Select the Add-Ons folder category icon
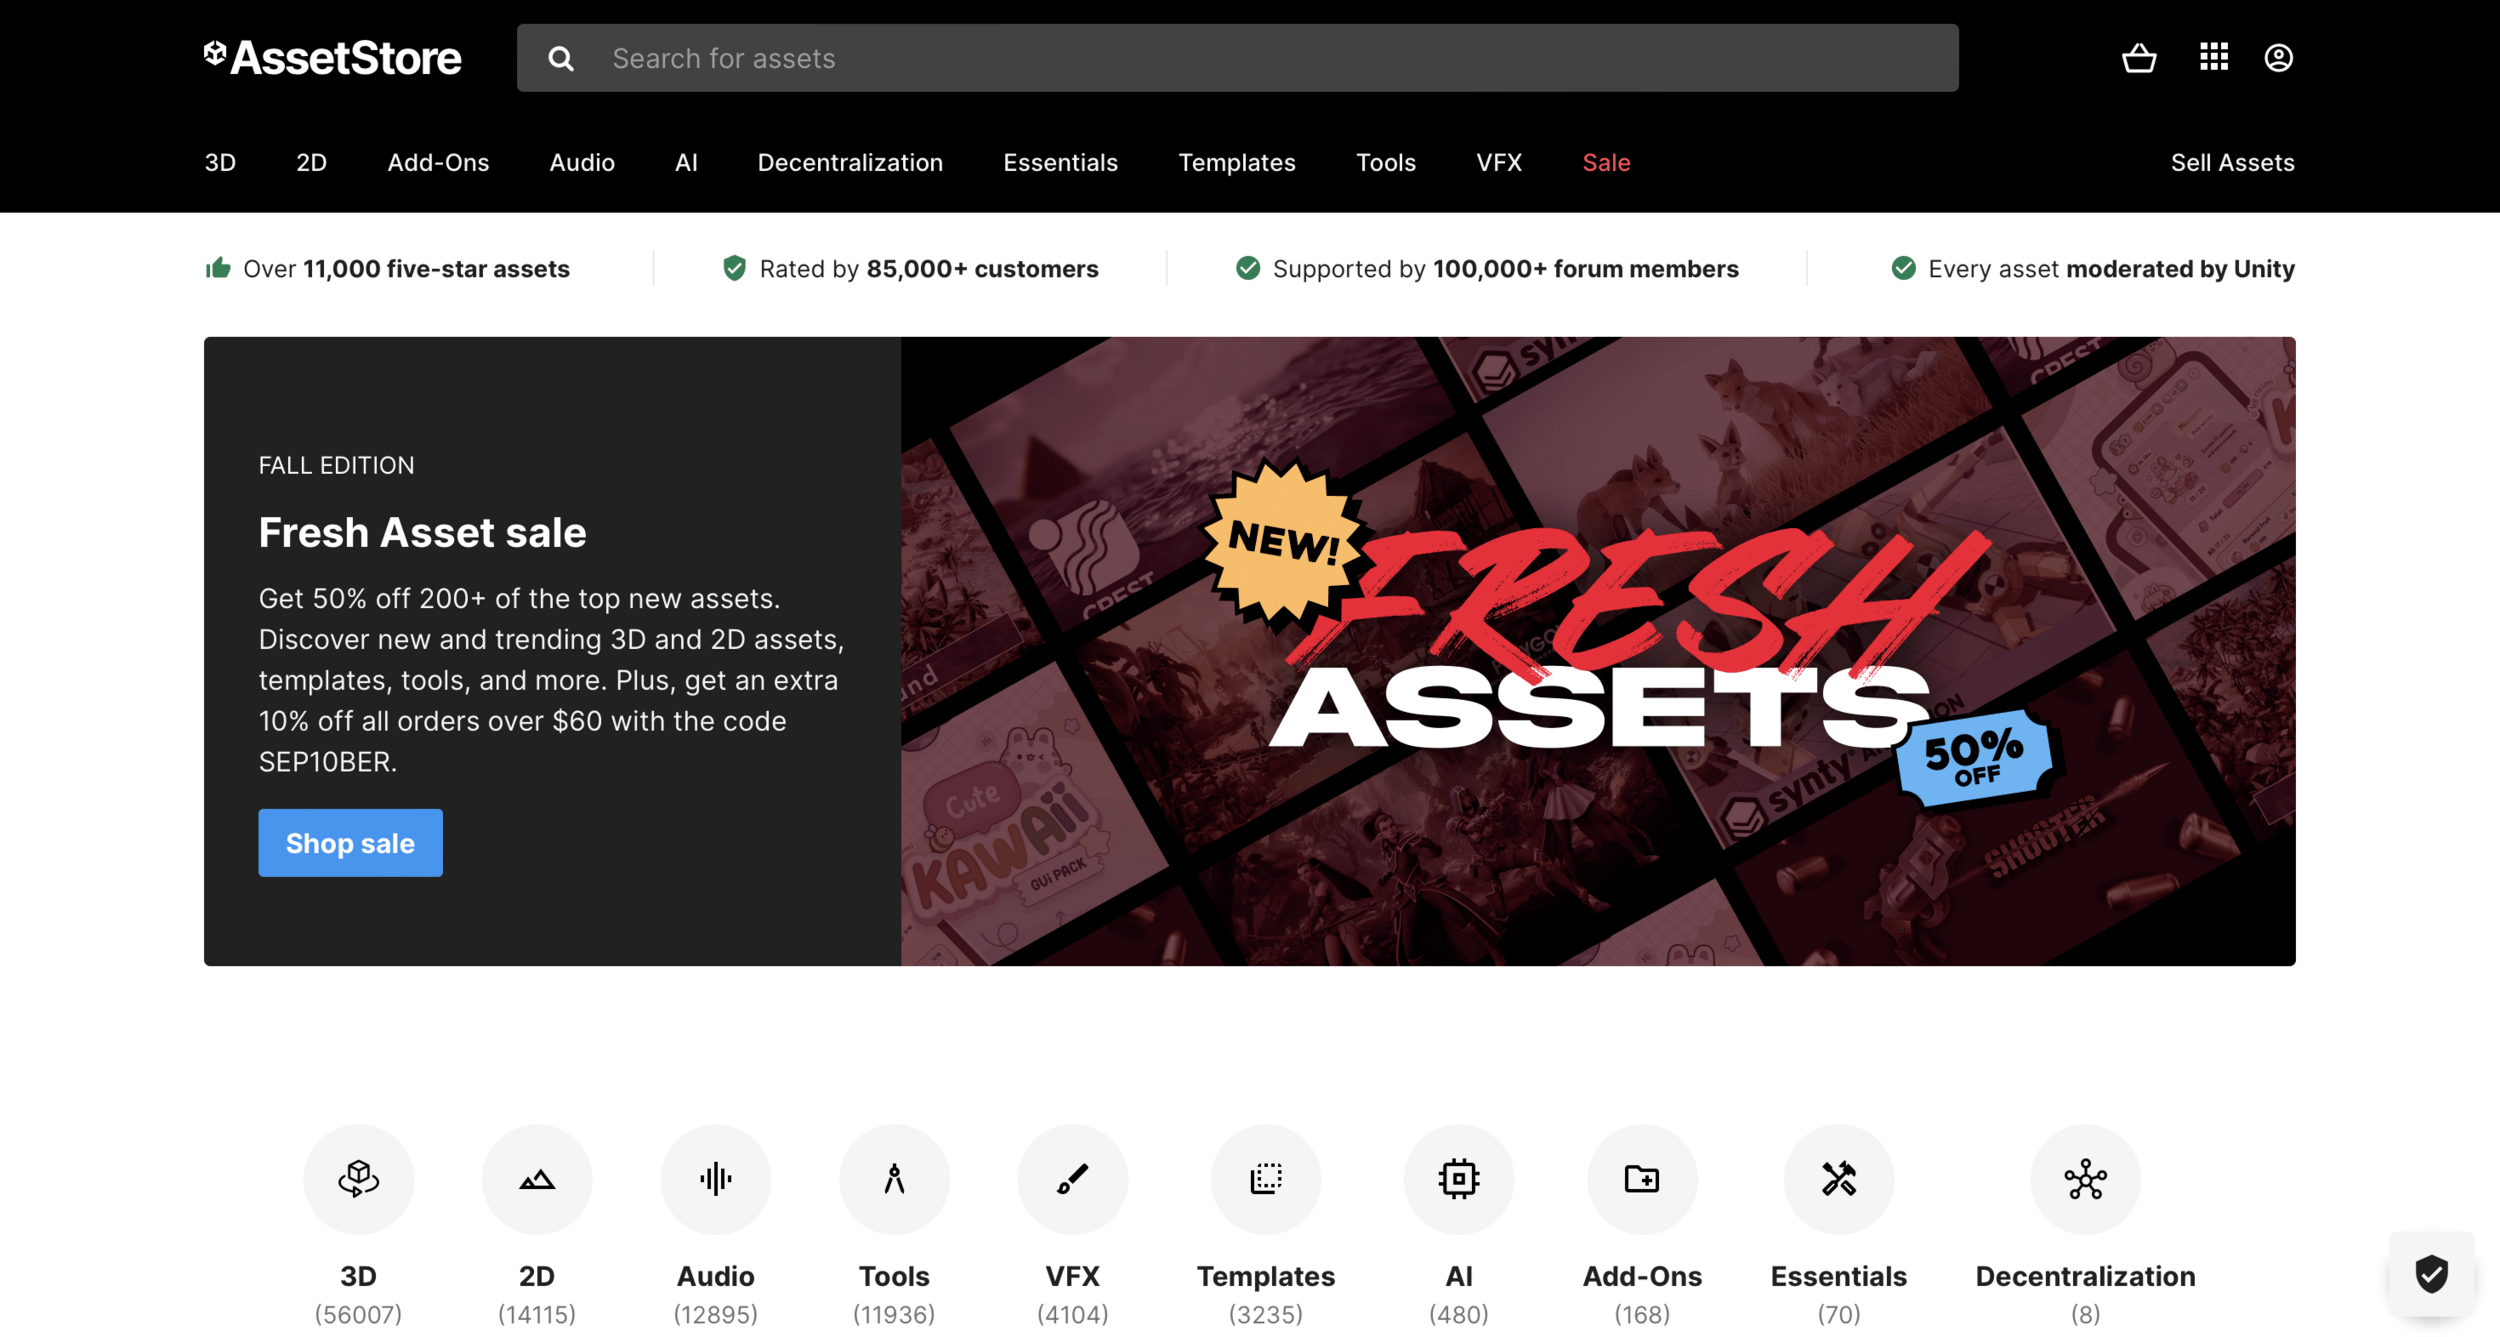 tap(1642, 1179)
